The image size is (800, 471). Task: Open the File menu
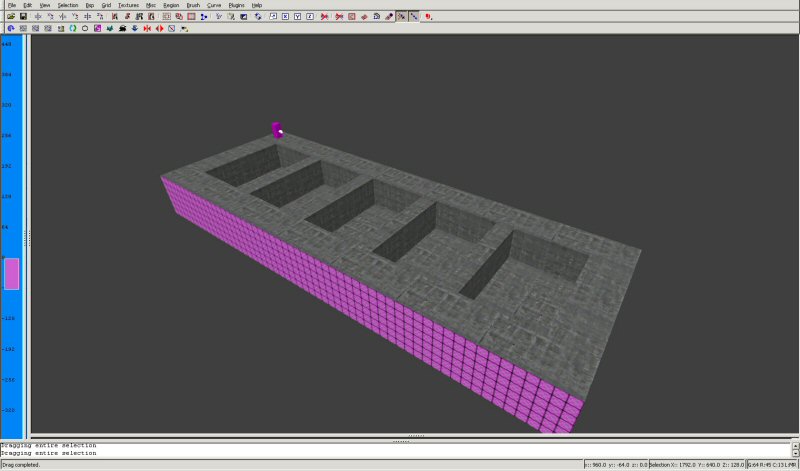point(12,5)
